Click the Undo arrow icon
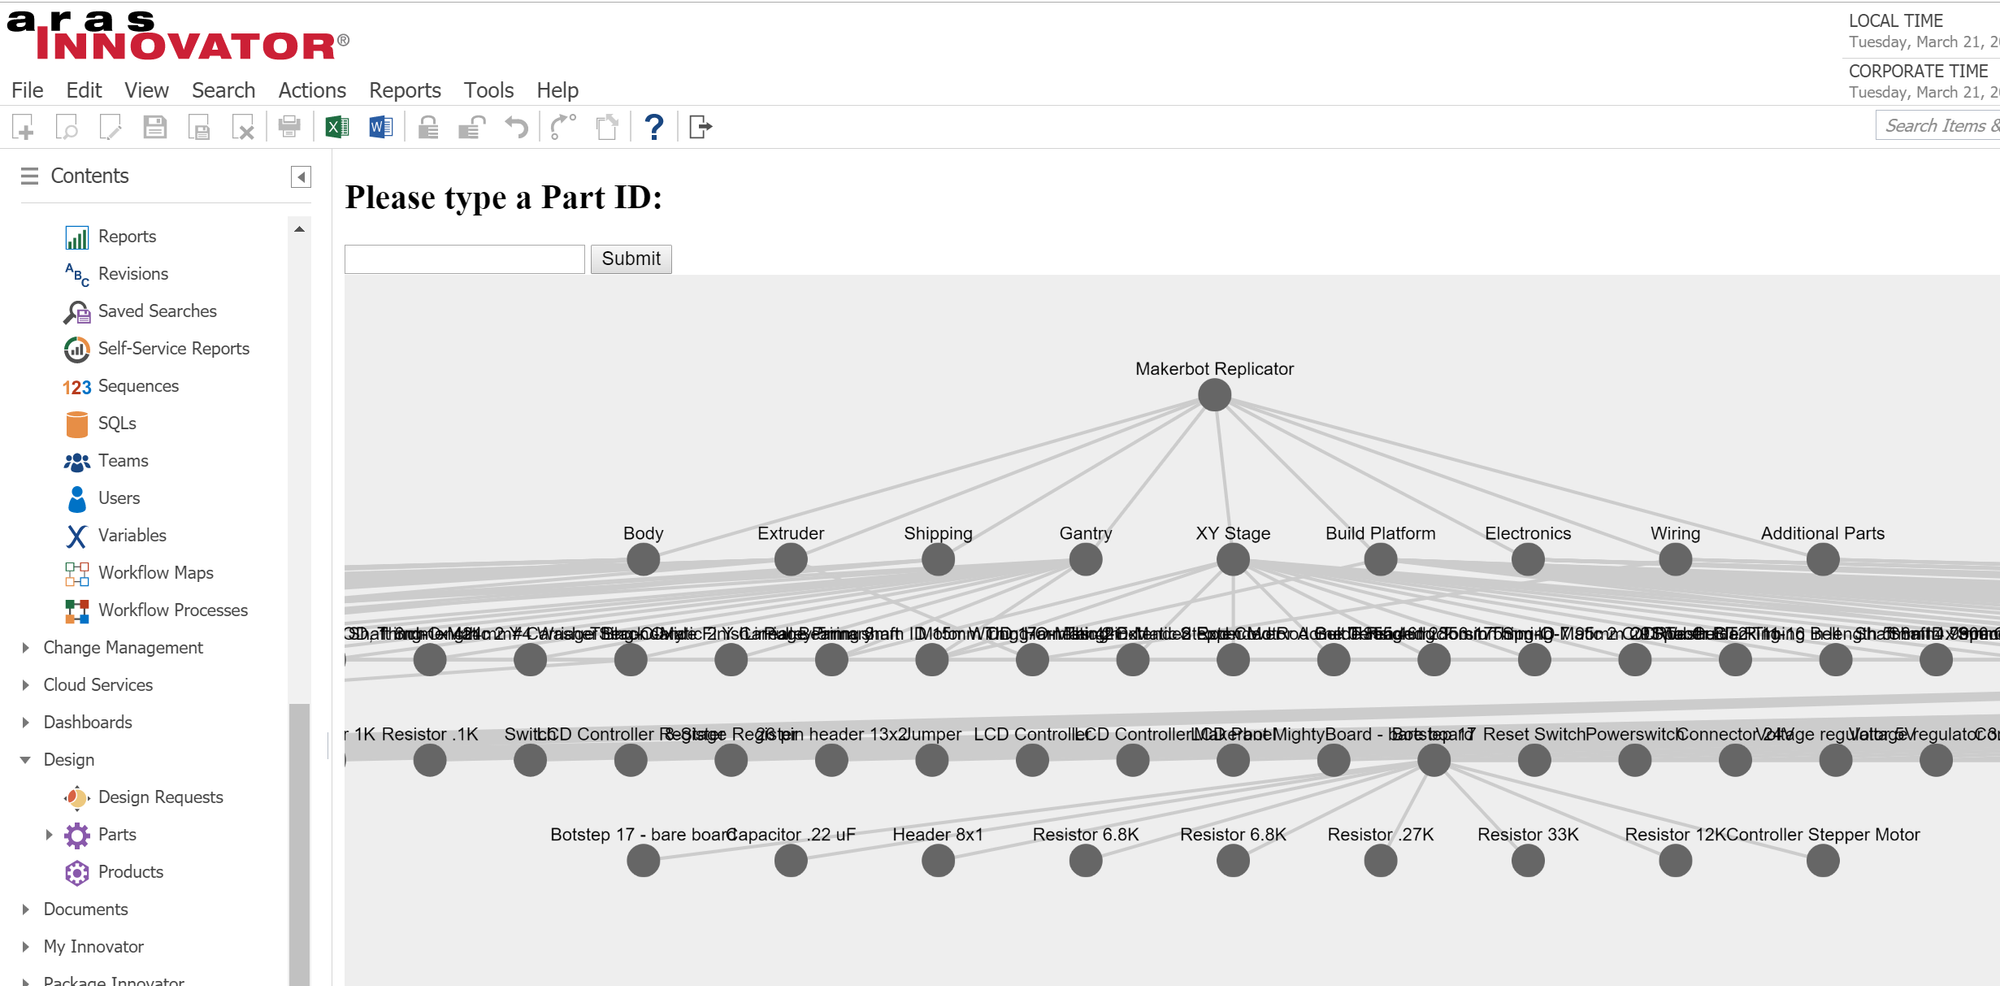Viewport: 2000px width, 986px height. tap(516, 127)
